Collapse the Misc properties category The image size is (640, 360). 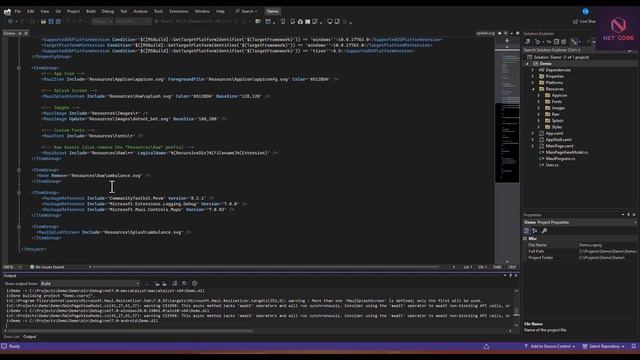coord(525,239)
